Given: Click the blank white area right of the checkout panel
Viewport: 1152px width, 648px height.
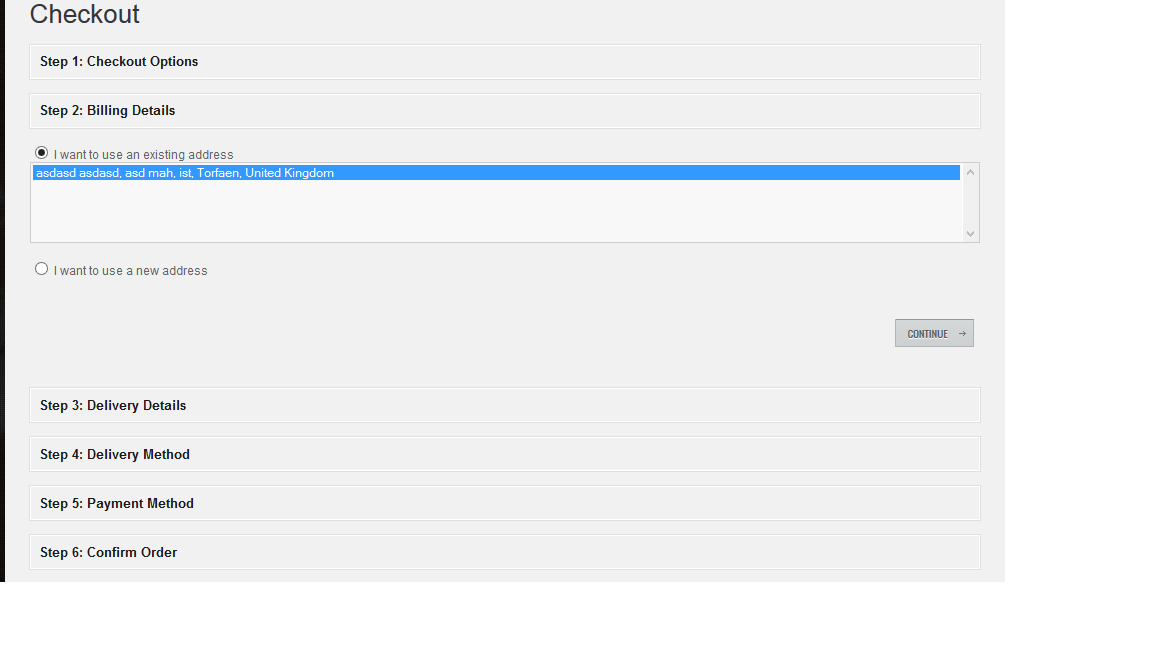Looking at the screenshot, I should coord(1078,300).
